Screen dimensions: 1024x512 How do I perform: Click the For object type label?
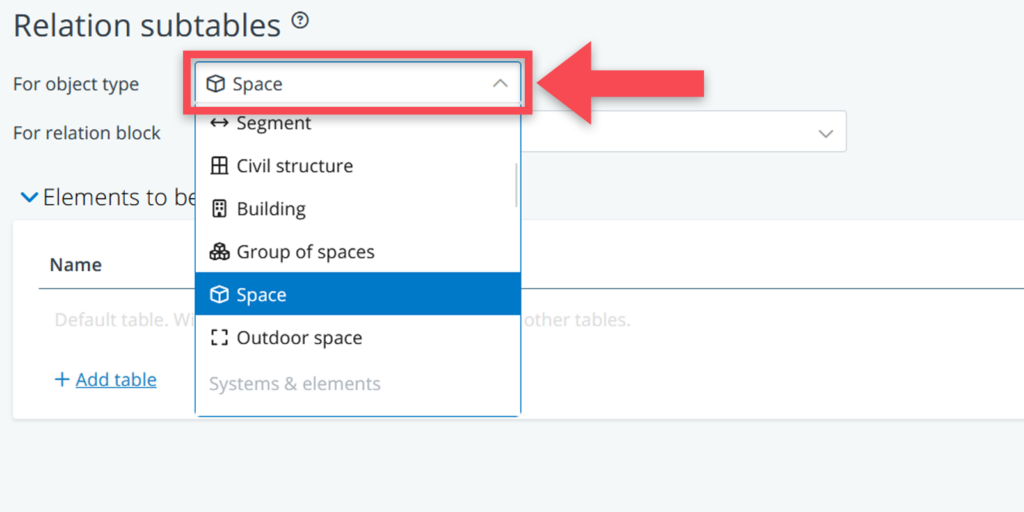click(76, 84)
